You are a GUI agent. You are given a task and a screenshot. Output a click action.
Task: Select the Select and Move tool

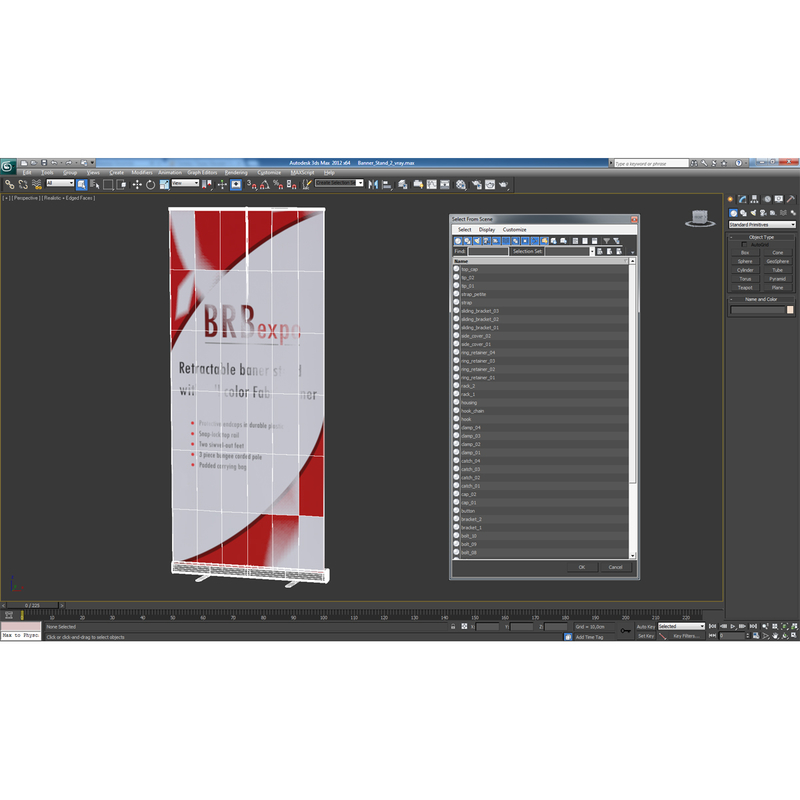[137, 185]
